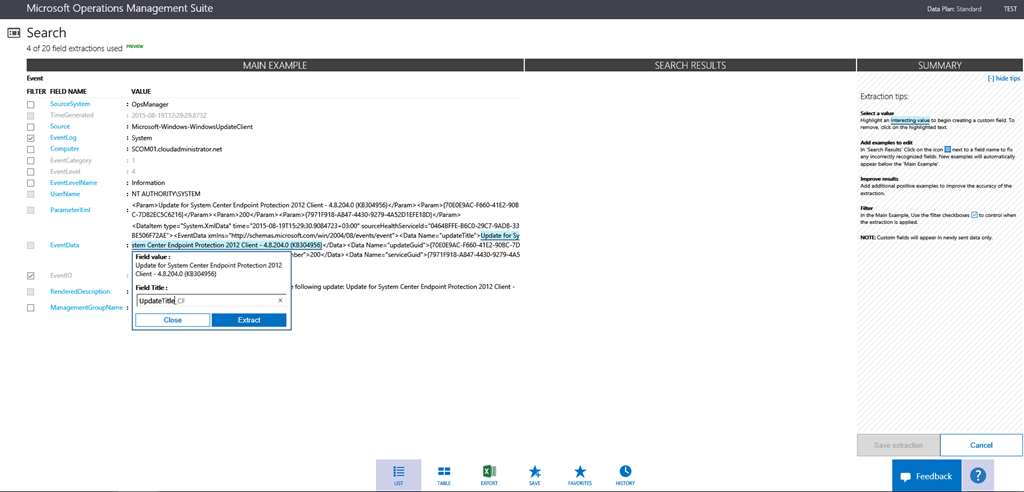
Task: Toggle the SourceSystem filter checkbox
Action: 31,104
